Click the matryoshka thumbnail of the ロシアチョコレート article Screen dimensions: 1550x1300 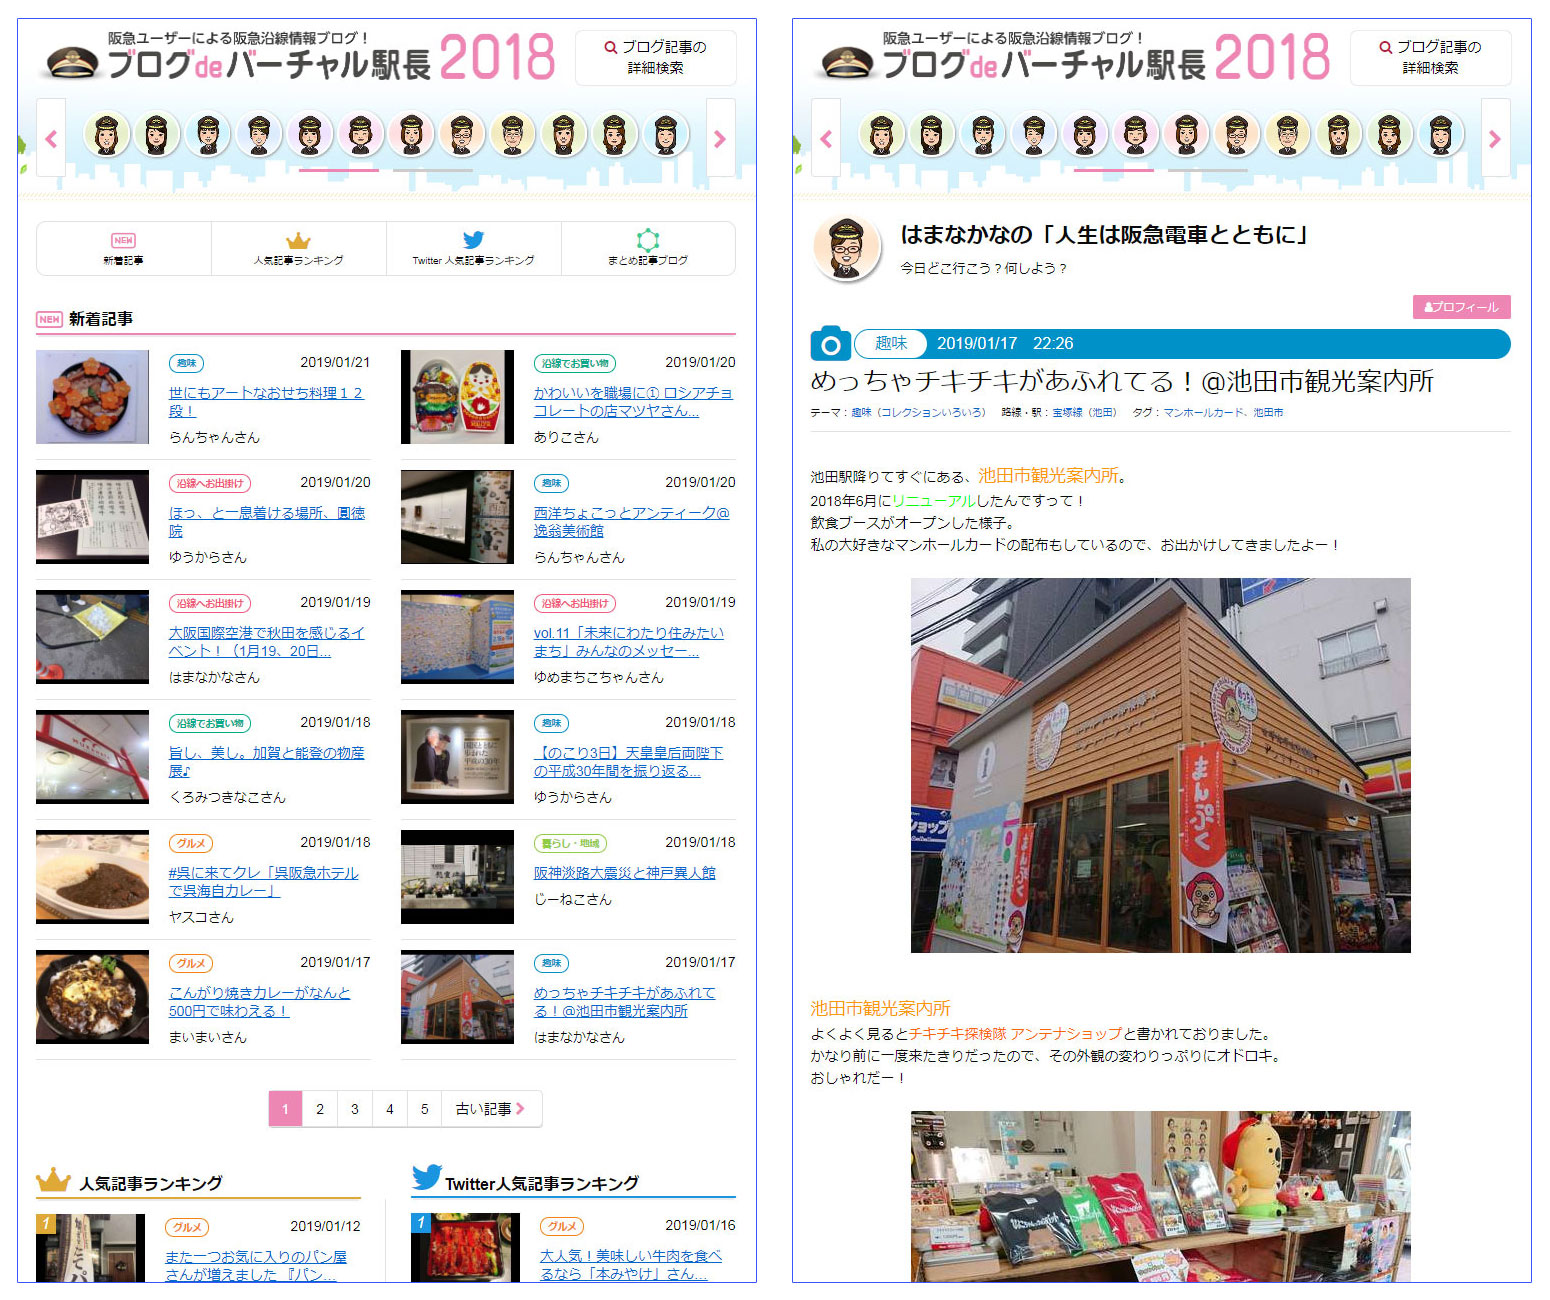point(457,397)
